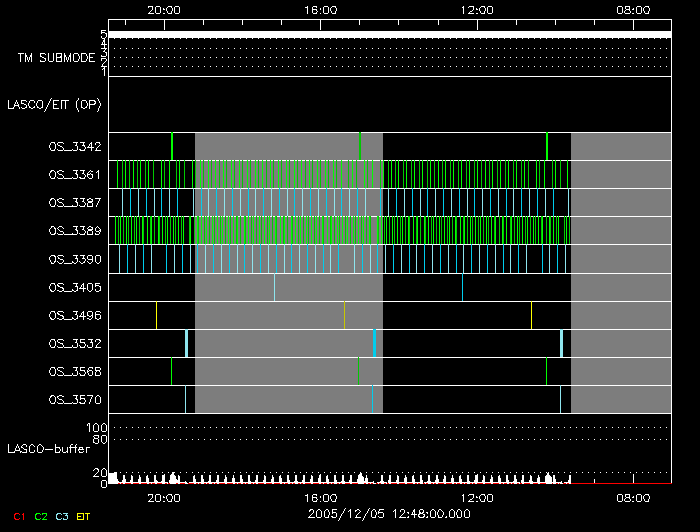Click the LASCO/EIT (OP) label
Viewport: 700px width, 532px height.
coord(54,105)
